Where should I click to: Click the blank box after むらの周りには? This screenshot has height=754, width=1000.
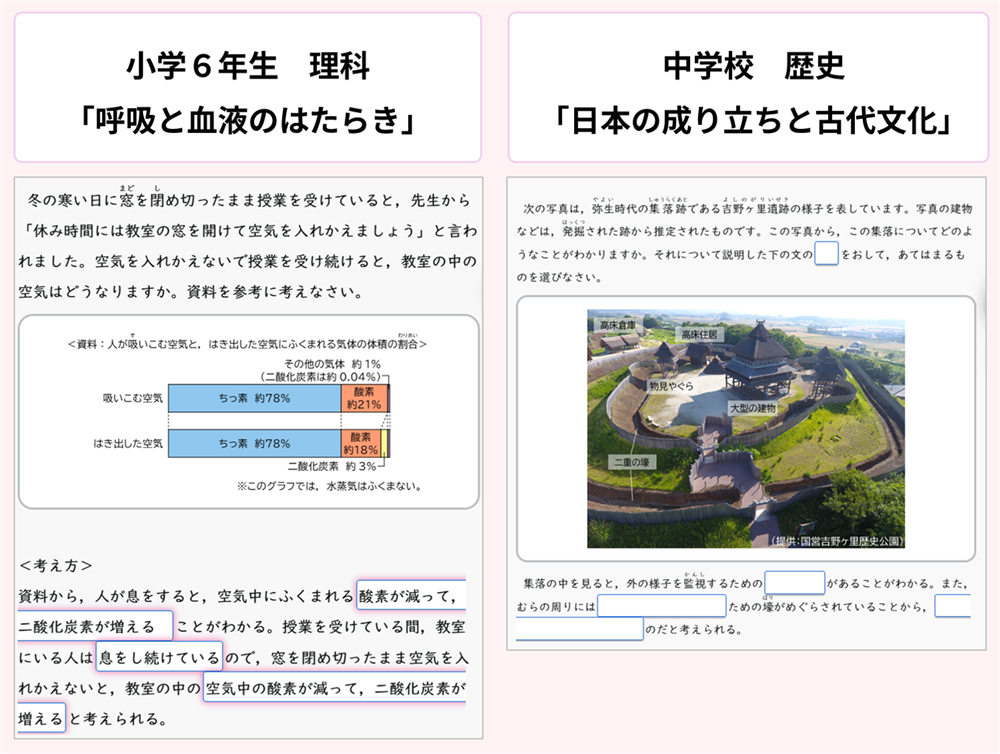coord(661,606)
